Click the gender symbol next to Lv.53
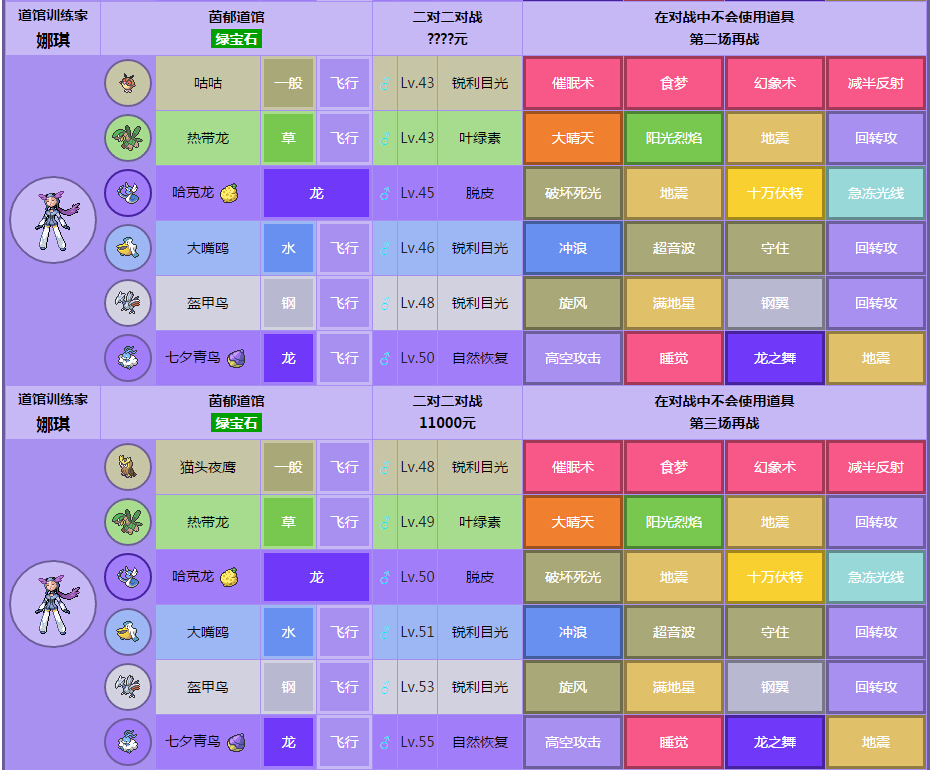936x770 pixels. click(385, 687)
